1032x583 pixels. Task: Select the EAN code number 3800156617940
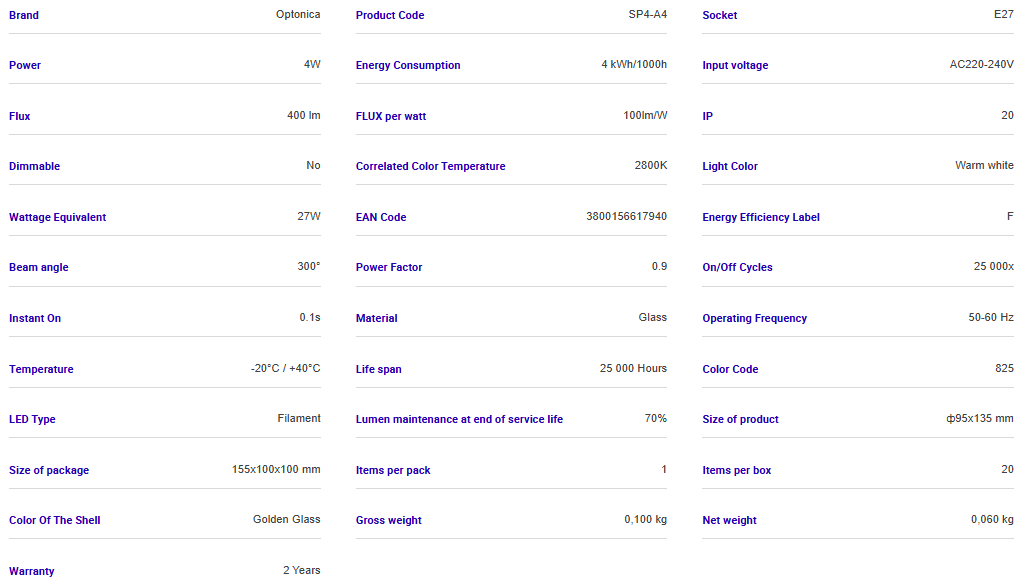click(x=626, y=217)
